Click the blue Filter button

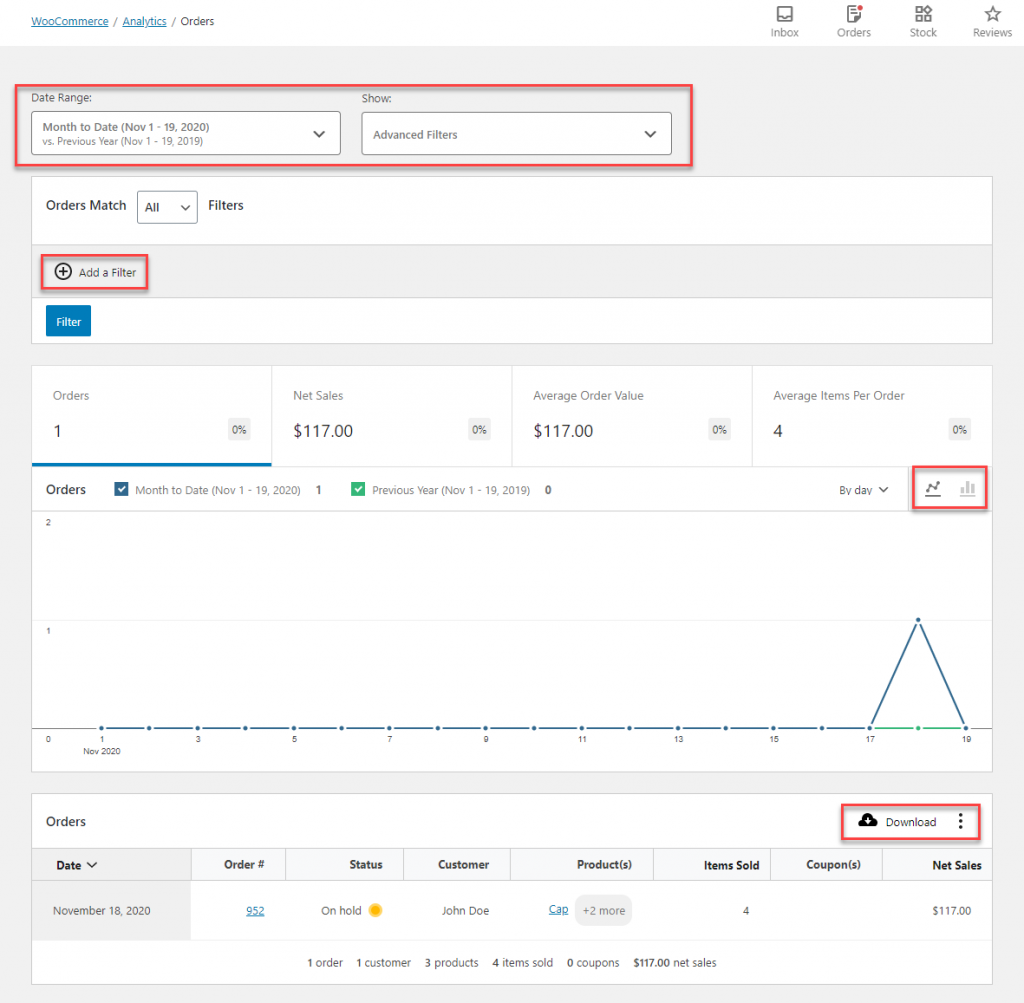[68, 321]
